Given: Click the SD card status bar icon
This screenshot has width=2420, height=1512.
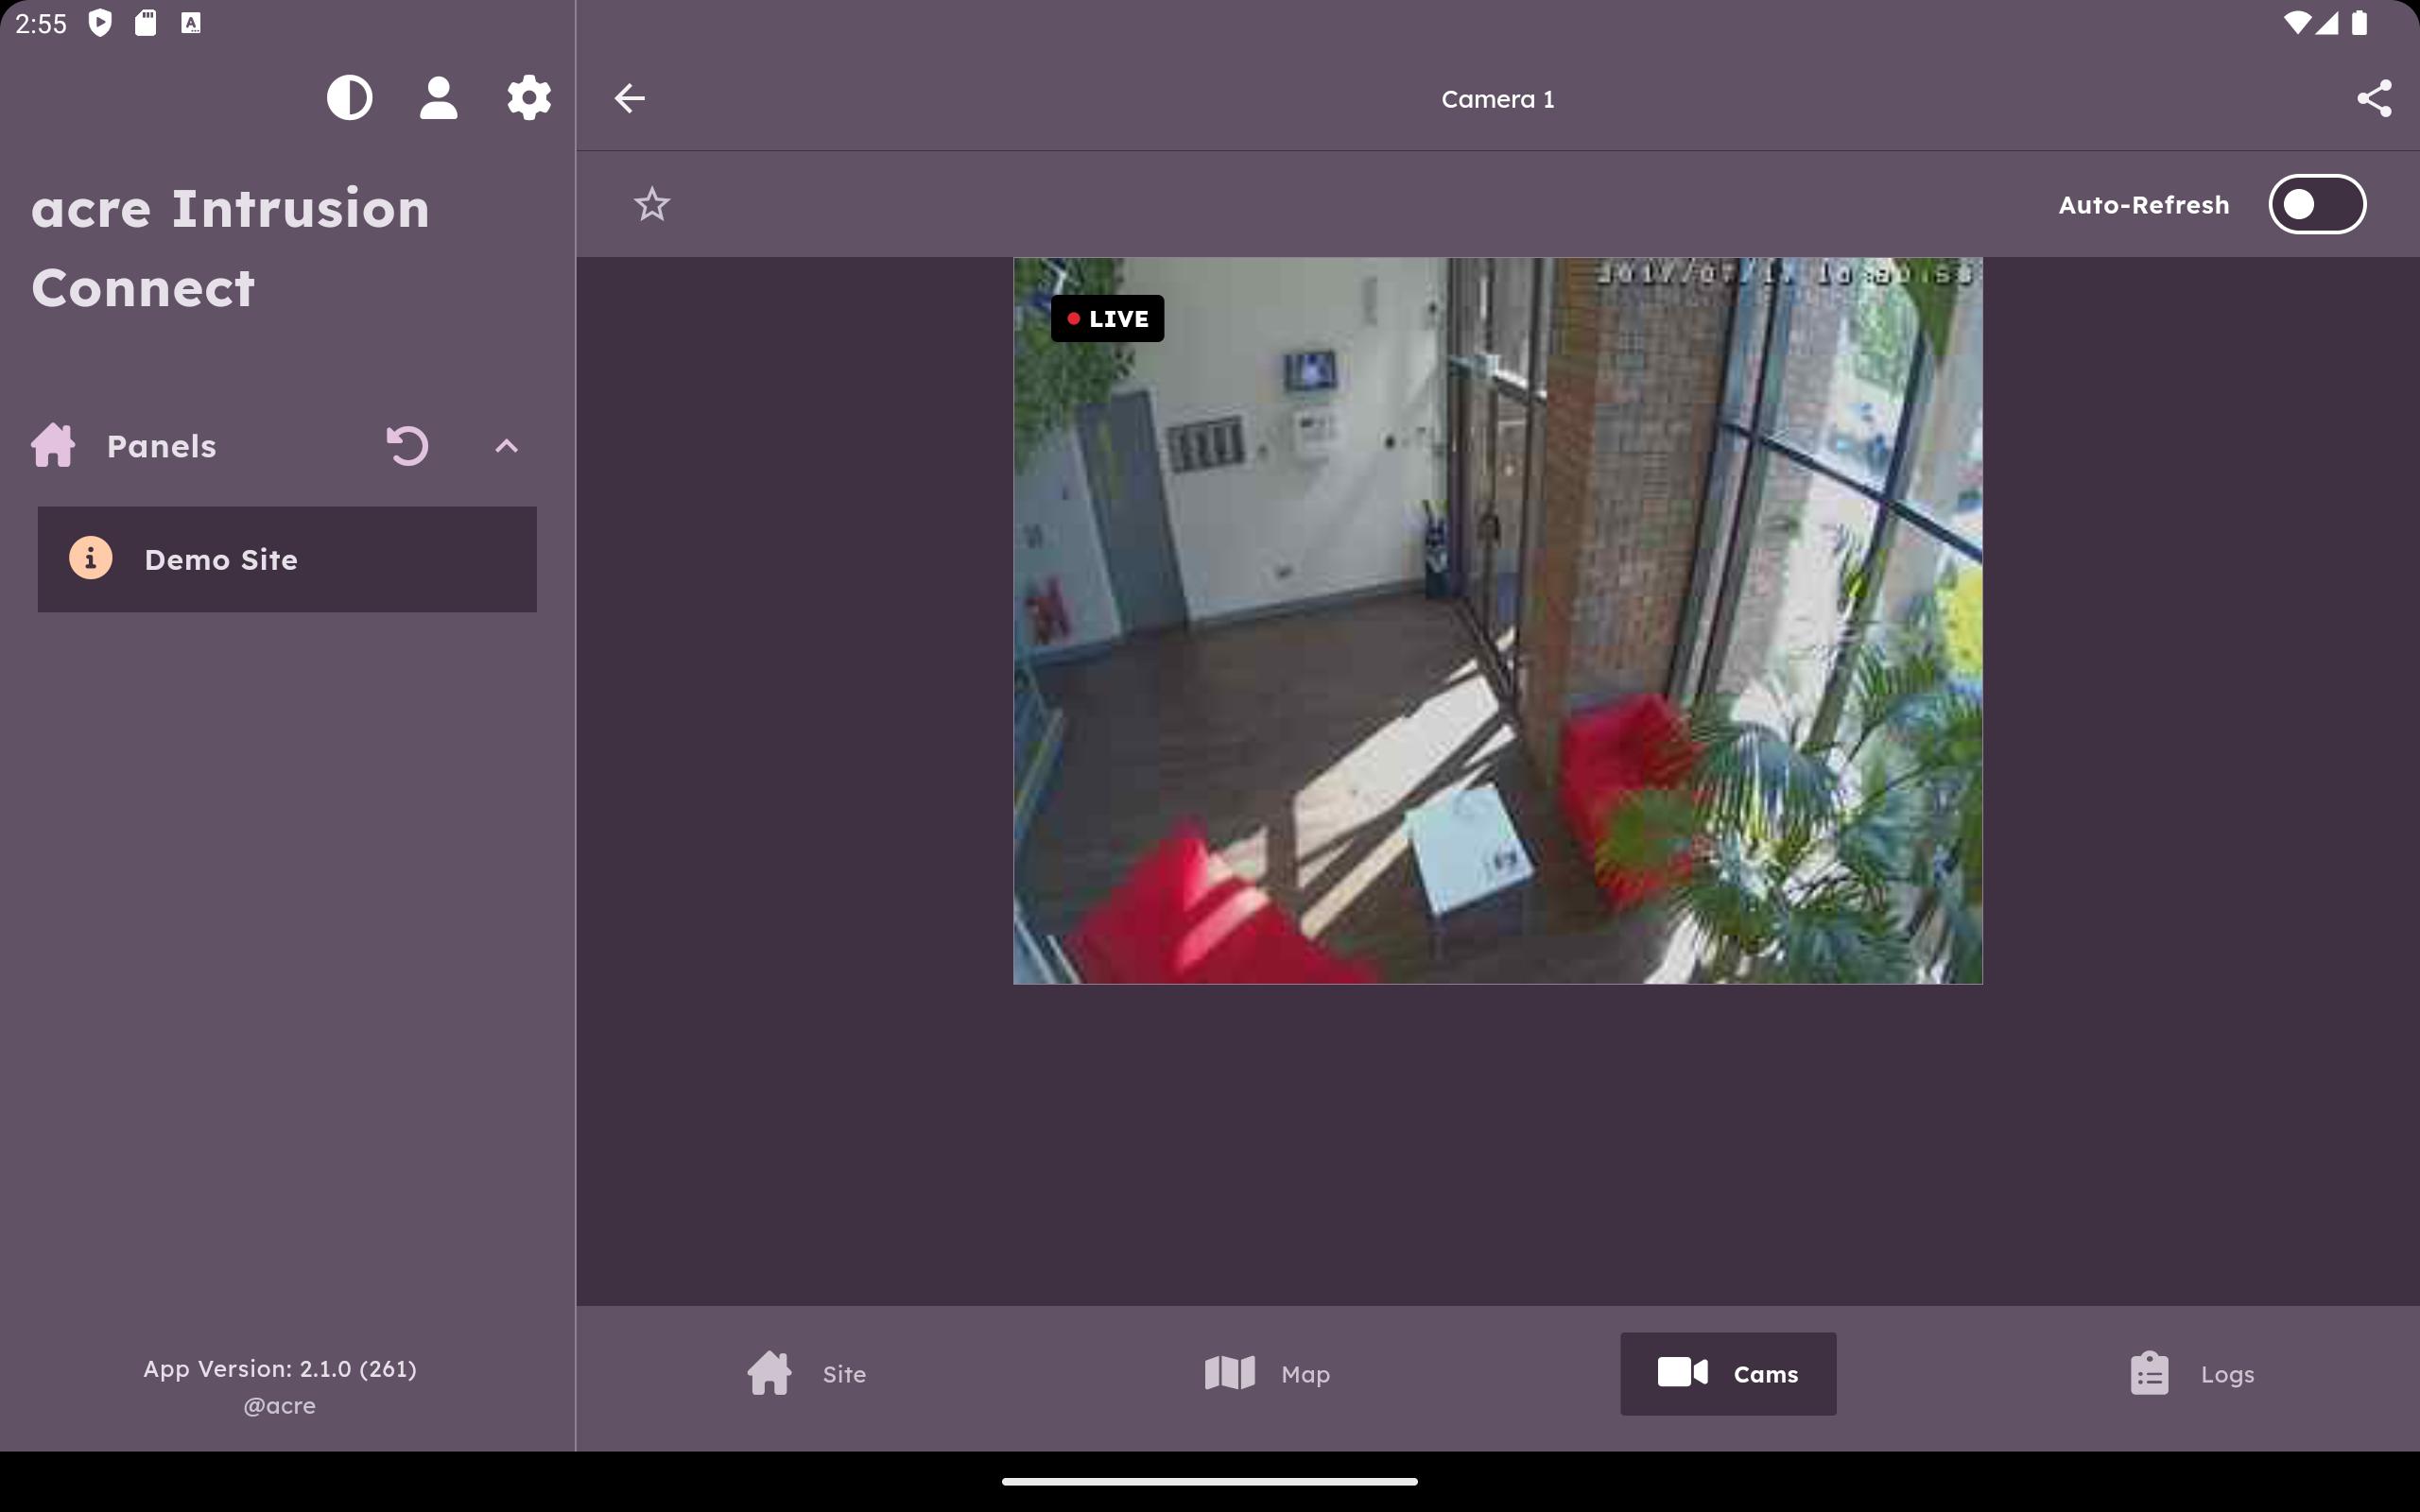Looking at the screenshot, I should coord(146,22).
